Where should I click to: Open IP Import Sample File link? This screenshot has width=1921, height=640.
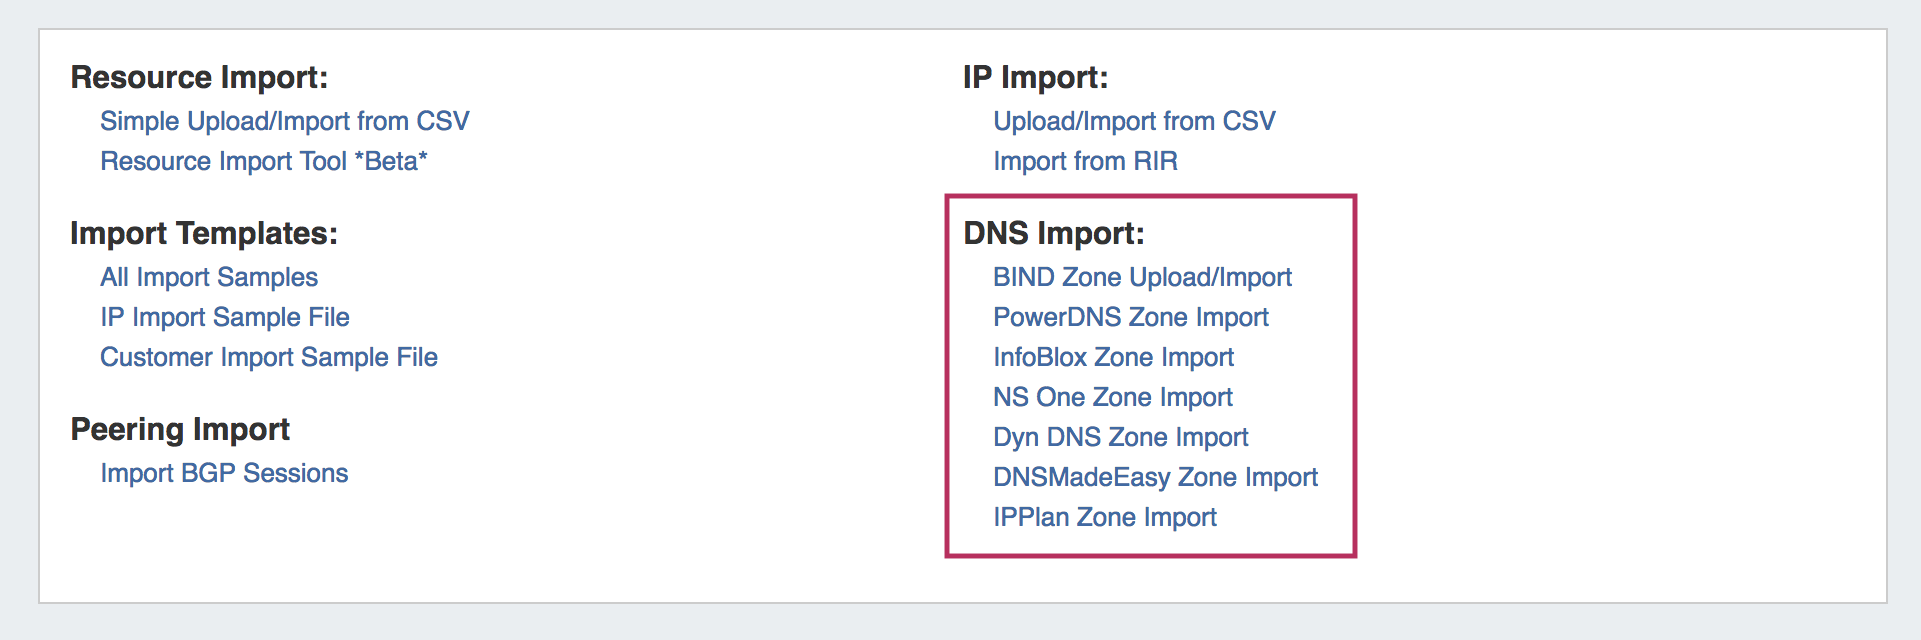224,317
